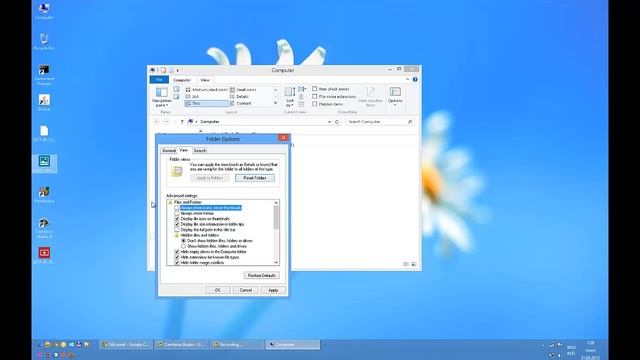Open the address bar history dropdown

pyautogui.click(x=329, y=122)
